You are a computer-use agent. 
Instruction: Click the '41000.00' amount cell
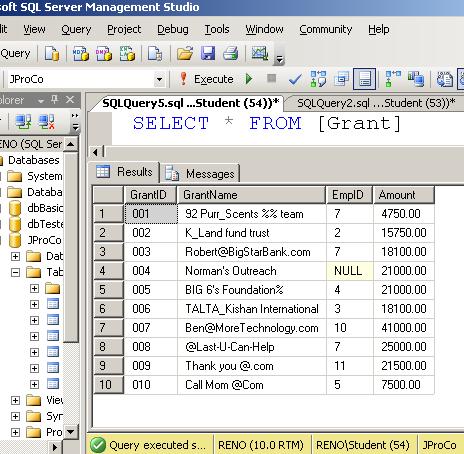[x=404, y=328]
